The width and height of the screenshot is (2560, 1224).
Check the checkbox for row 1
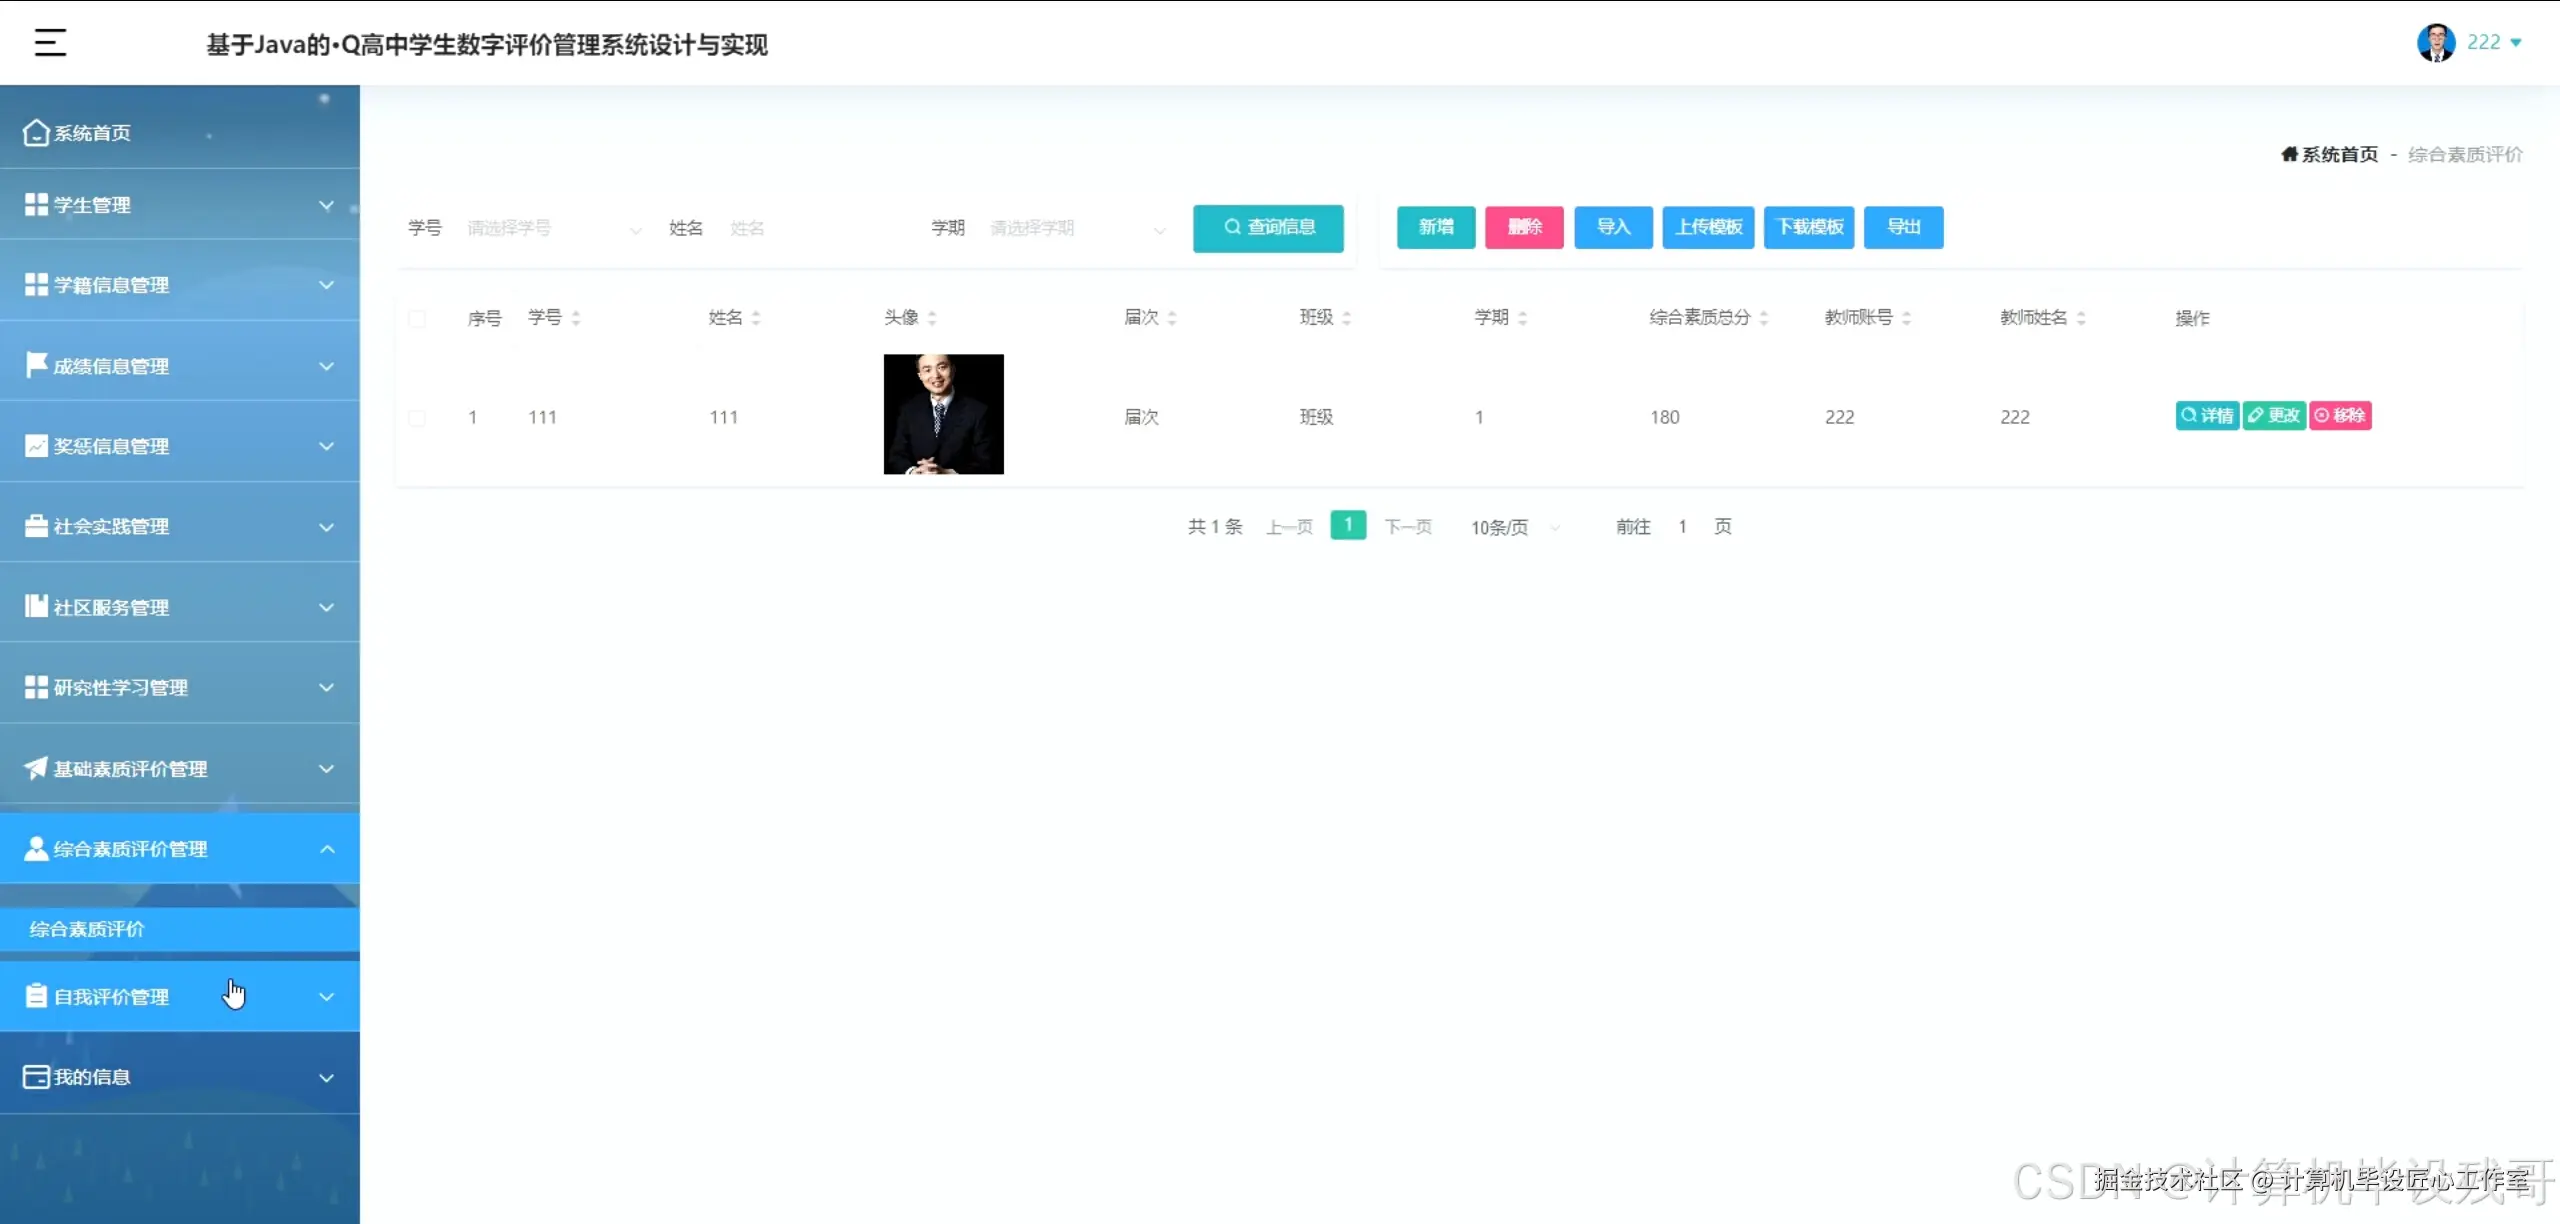pyautogui.click(x=417, y=417)
